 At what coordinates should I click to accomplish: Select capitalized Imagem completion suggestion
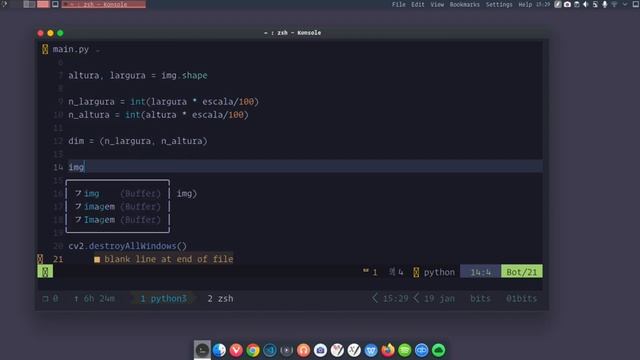point(118,220)
